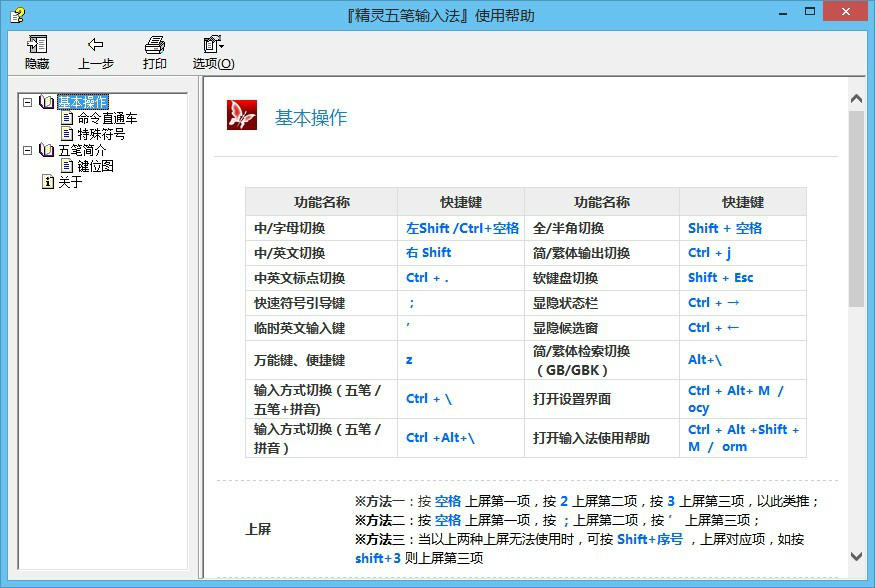
Task: Collapse the 基本操作 tree node
Action: (x=27, y=102)
